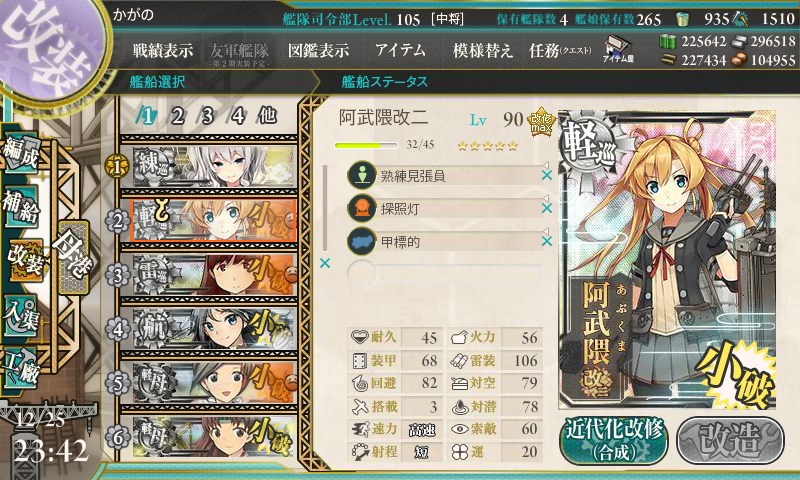800x480 pixels.
Task: Remove the 甲標的 equipment with its X
Action: click(x=546, y=241)
